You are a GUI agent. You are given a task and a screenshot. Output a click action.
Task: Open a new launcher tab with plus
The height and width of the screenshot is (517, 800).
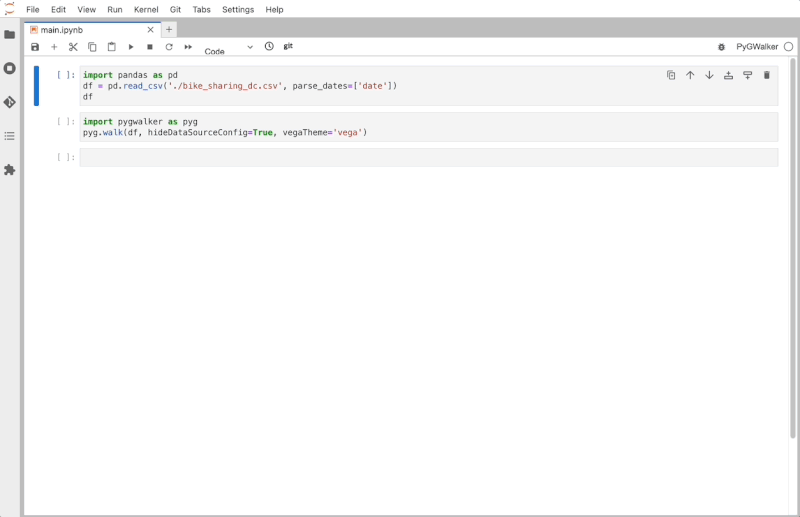169,30
